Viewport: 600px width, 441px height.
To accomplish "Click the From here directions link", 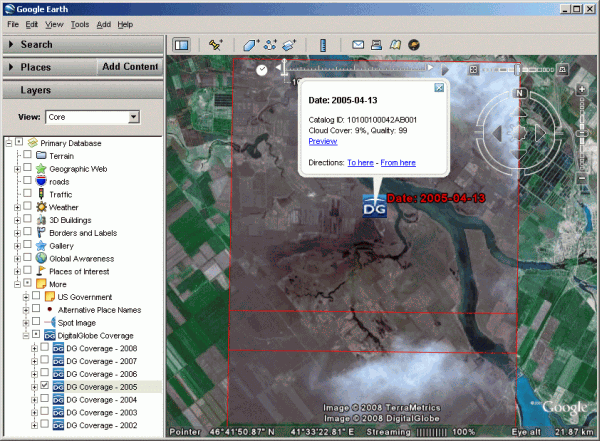I will point(398,162).
